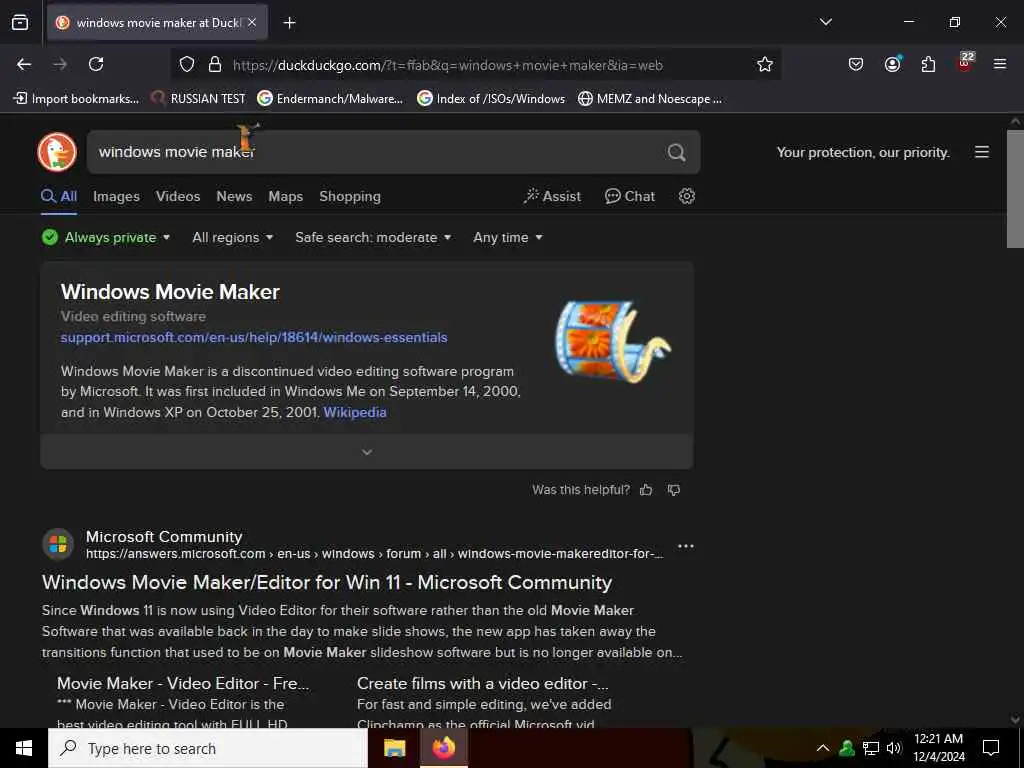Click the Windows Movie Maker film icon
1024x768 pixels.
tap(611, 341)
